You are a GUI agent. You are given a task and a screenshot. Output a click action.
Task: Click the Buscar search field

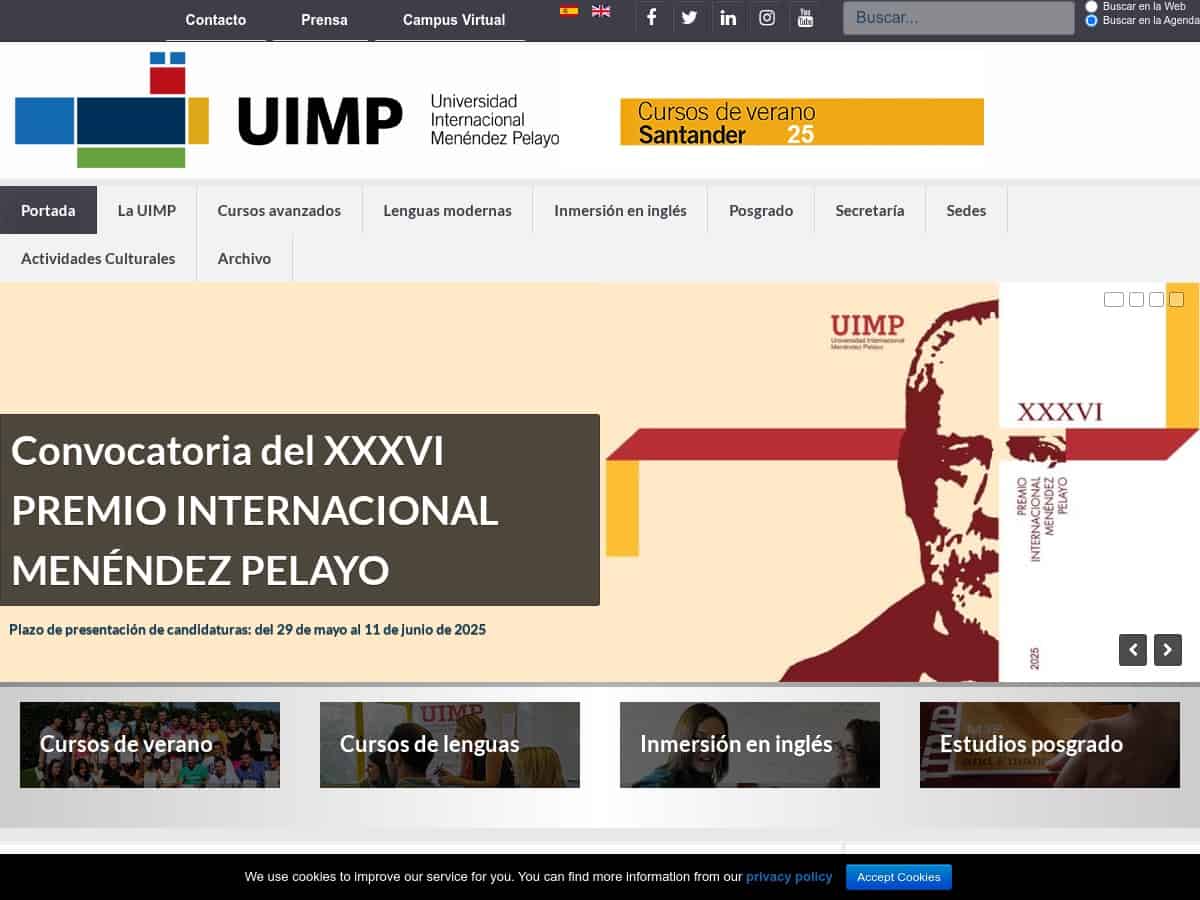coord(959,18)
